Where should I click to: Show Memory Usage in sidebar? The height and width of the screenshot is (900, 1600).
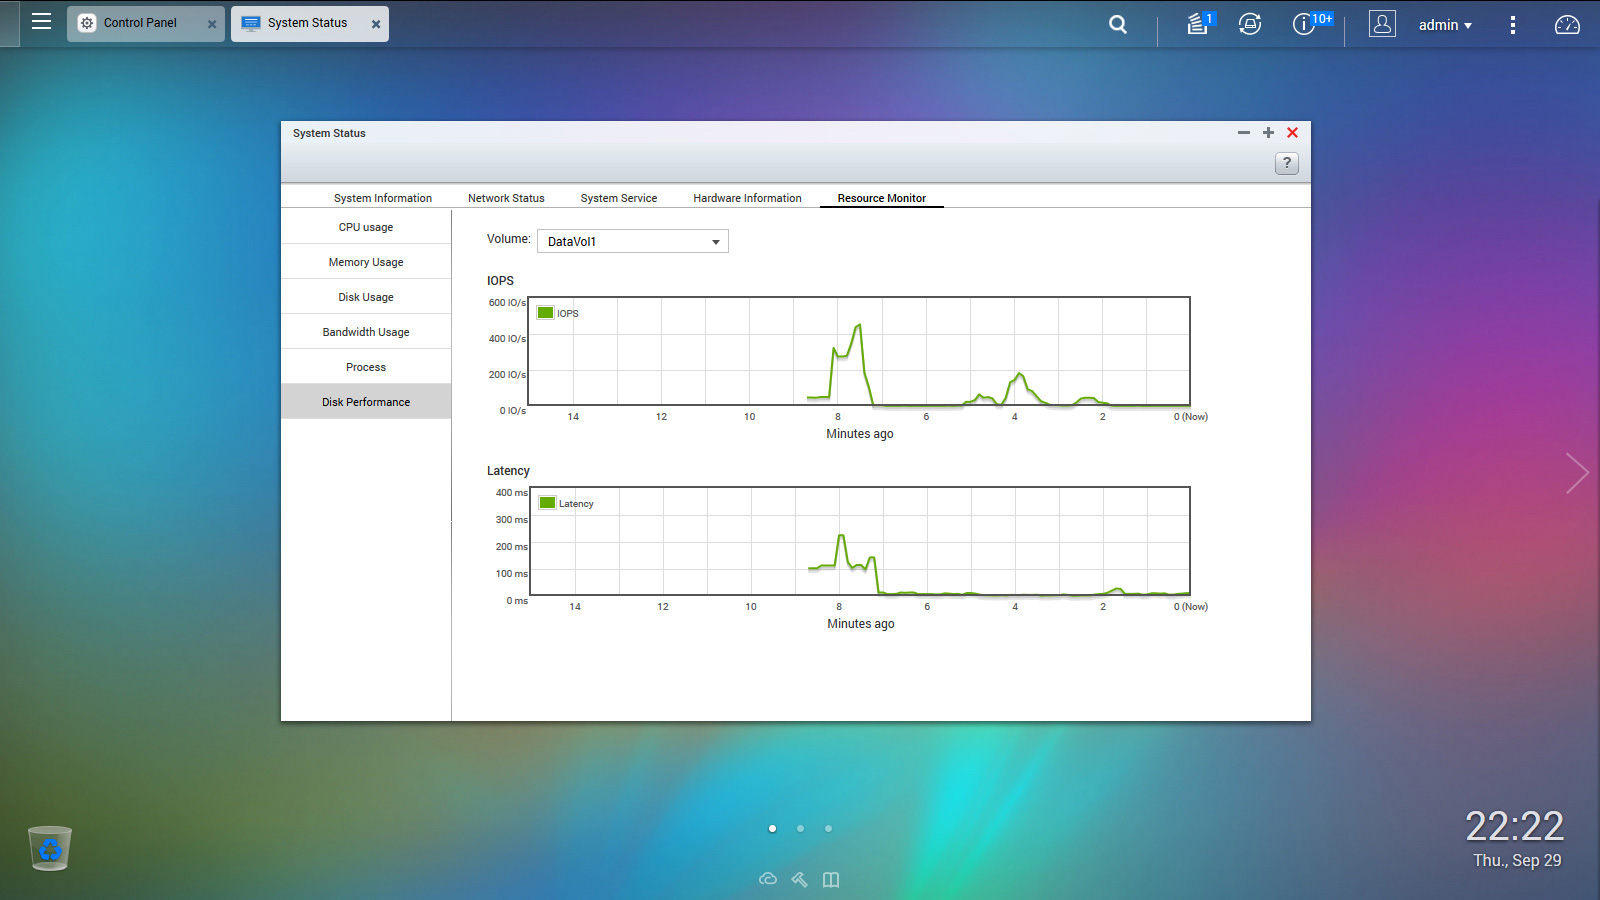click(366, 262)
